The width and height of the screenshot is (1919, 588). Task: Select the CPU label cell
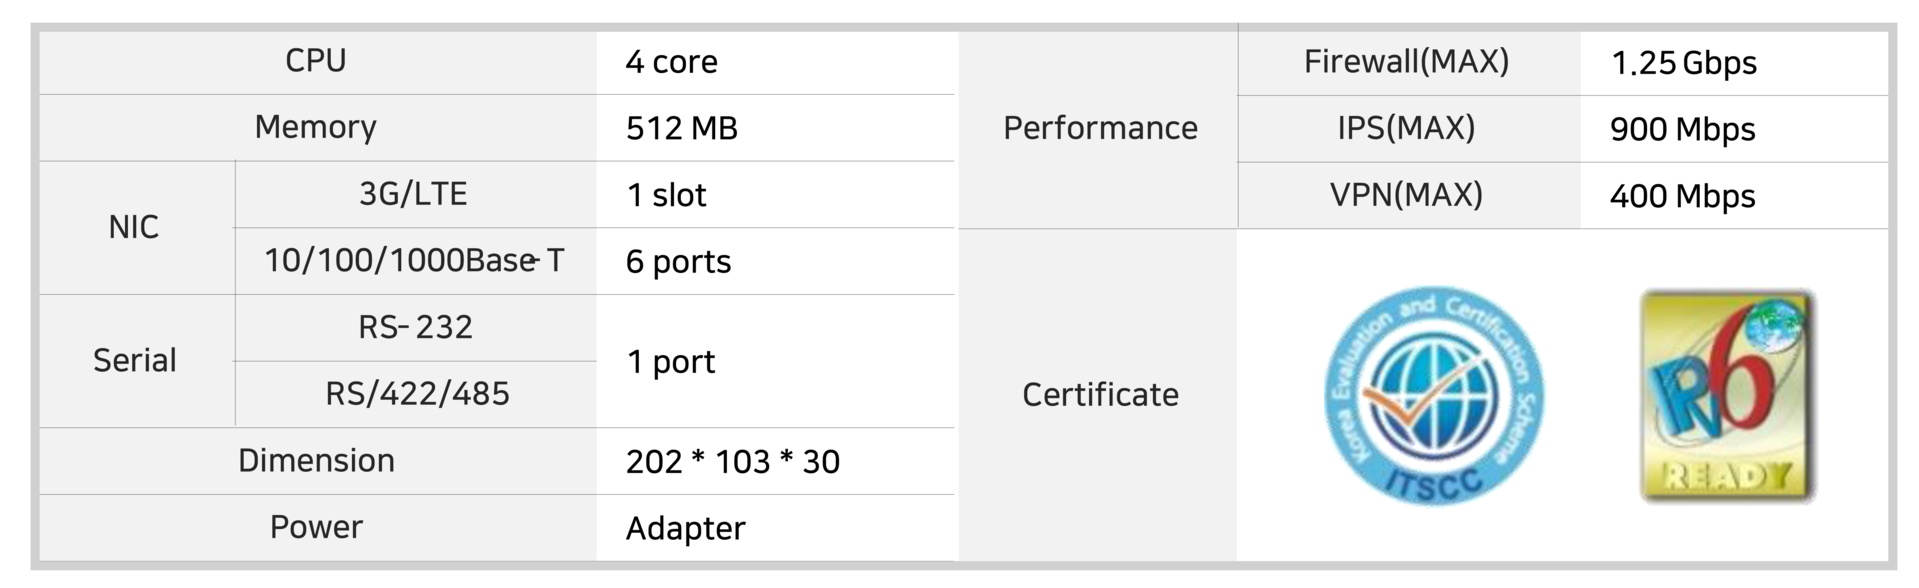(x=317, y=62)
